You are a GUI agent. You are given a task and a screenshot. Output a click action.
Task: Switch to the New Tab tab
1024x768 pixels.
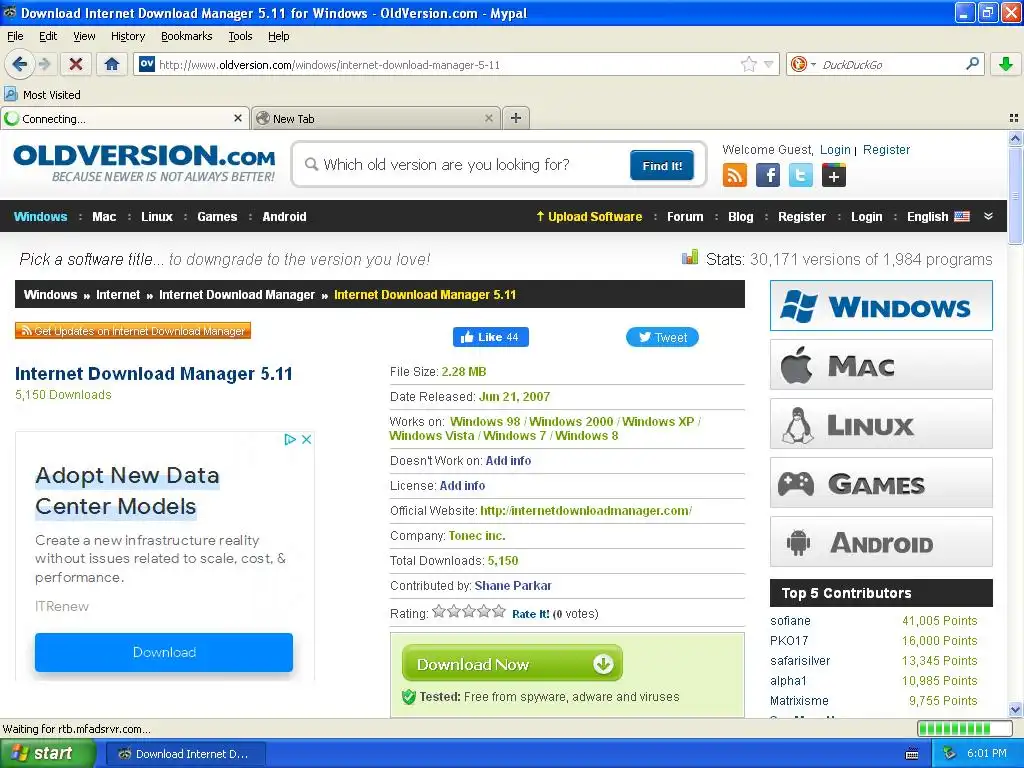coord(376,118)
